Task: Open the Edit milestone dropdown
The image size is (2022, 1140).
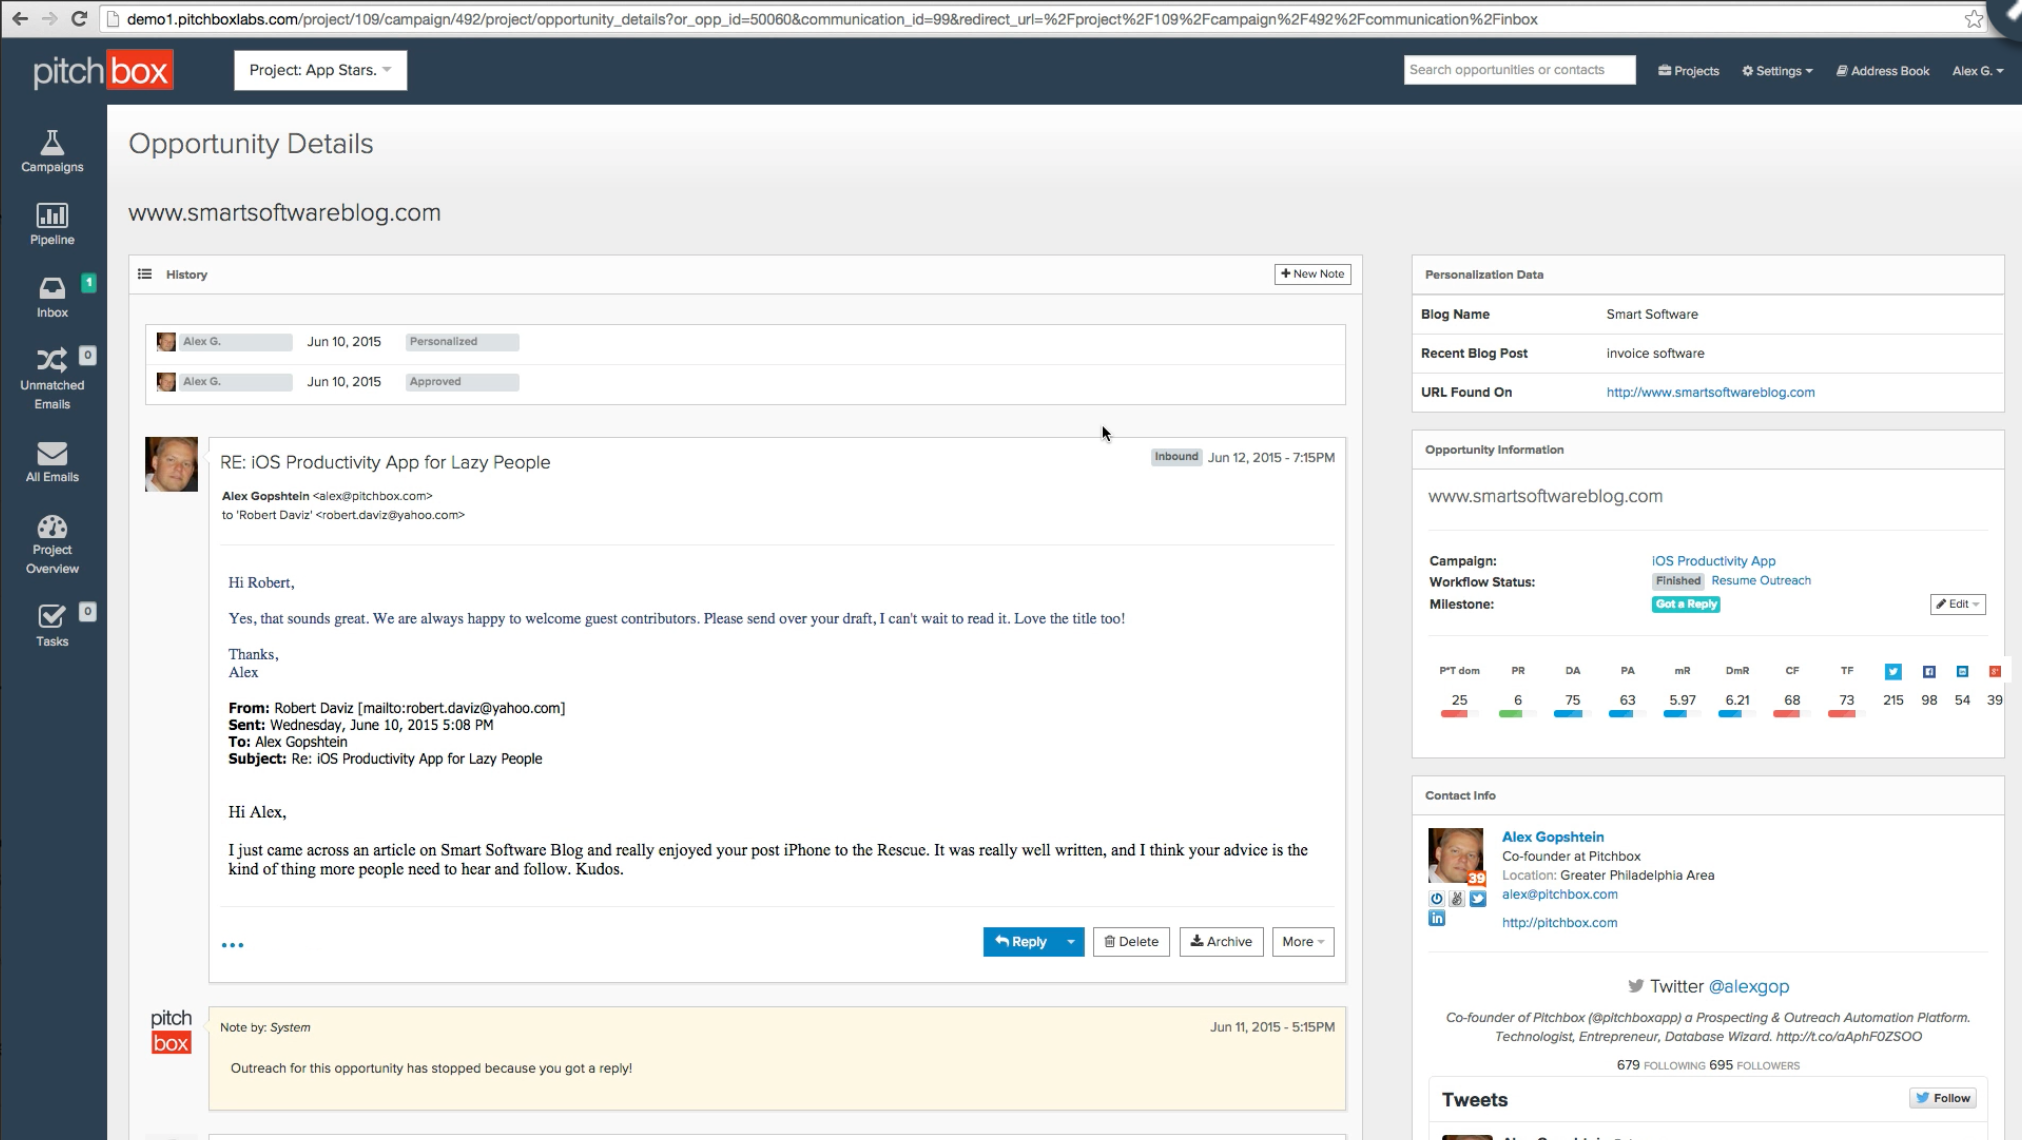Action: [1956, 604]
